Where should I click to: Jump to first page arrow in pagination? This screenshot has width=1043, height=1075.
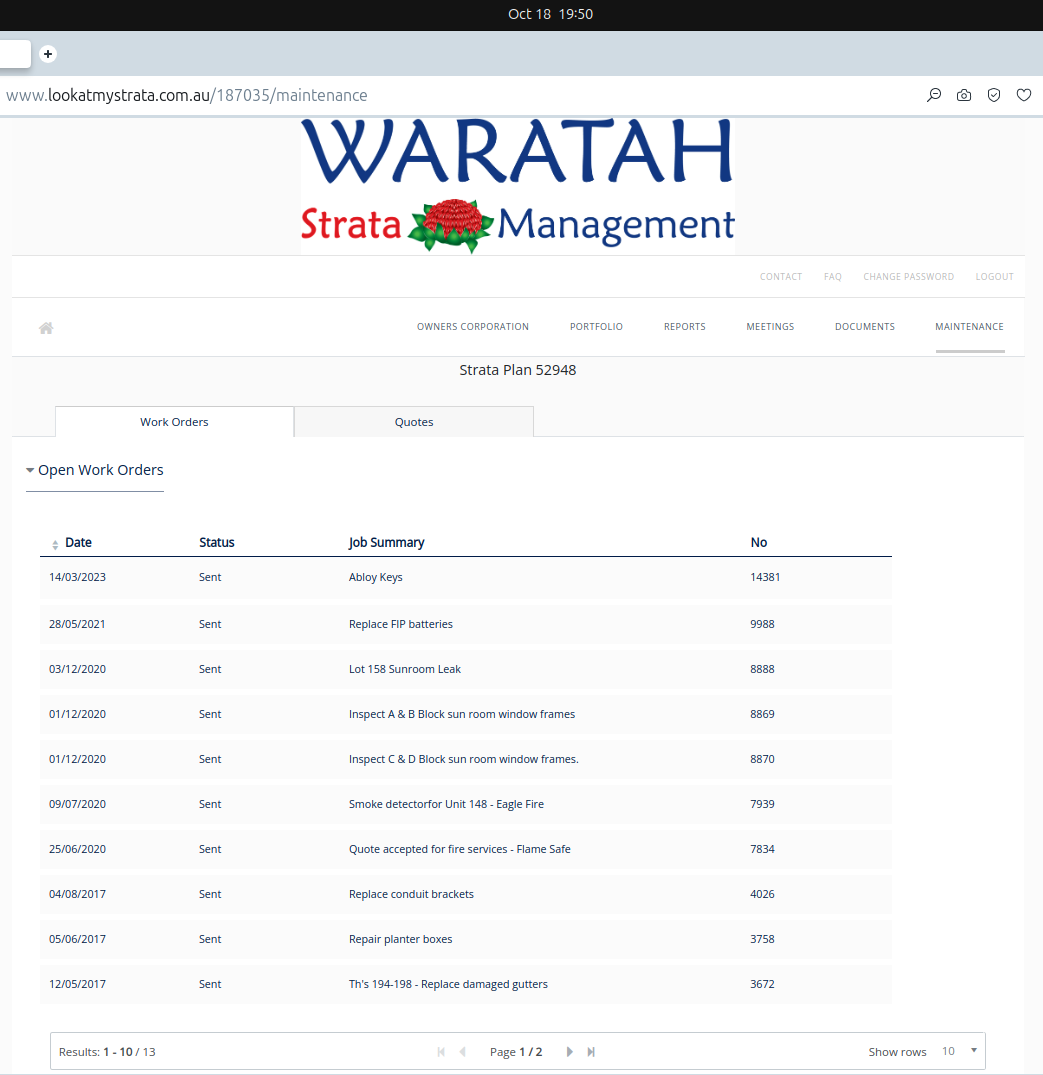coord(441,1052)
